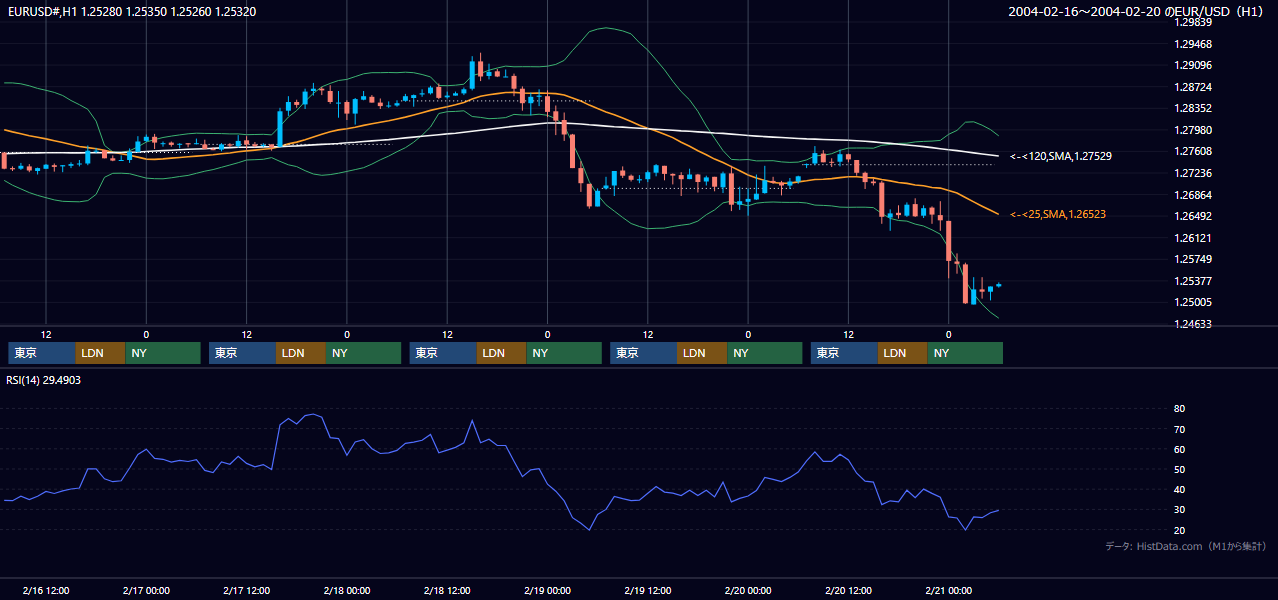This screenshot has width=1278, height=600.
Task: Select the 2/20 12:00 date label
Action: point(848,590)
